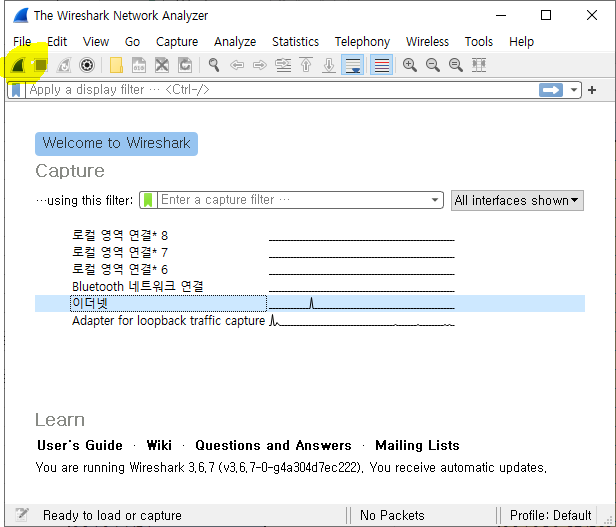Open the Capture menu
This screenshot has width=616, height=527.
tap(177, 42)
